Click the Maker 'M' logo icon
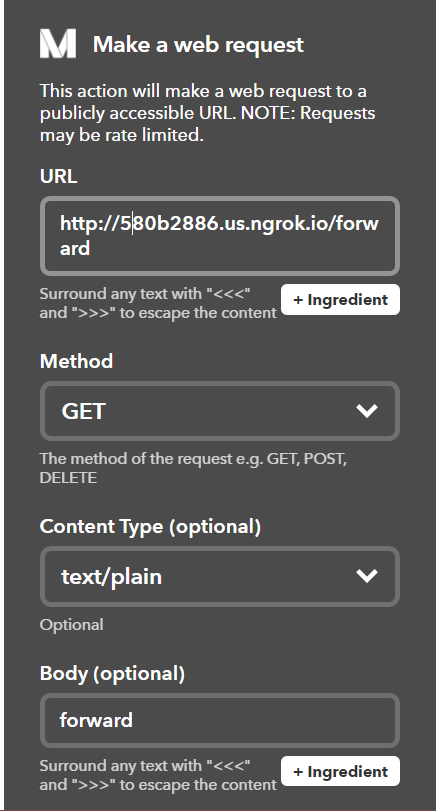The height and width of the screenshot is (811, 436). 58,43
